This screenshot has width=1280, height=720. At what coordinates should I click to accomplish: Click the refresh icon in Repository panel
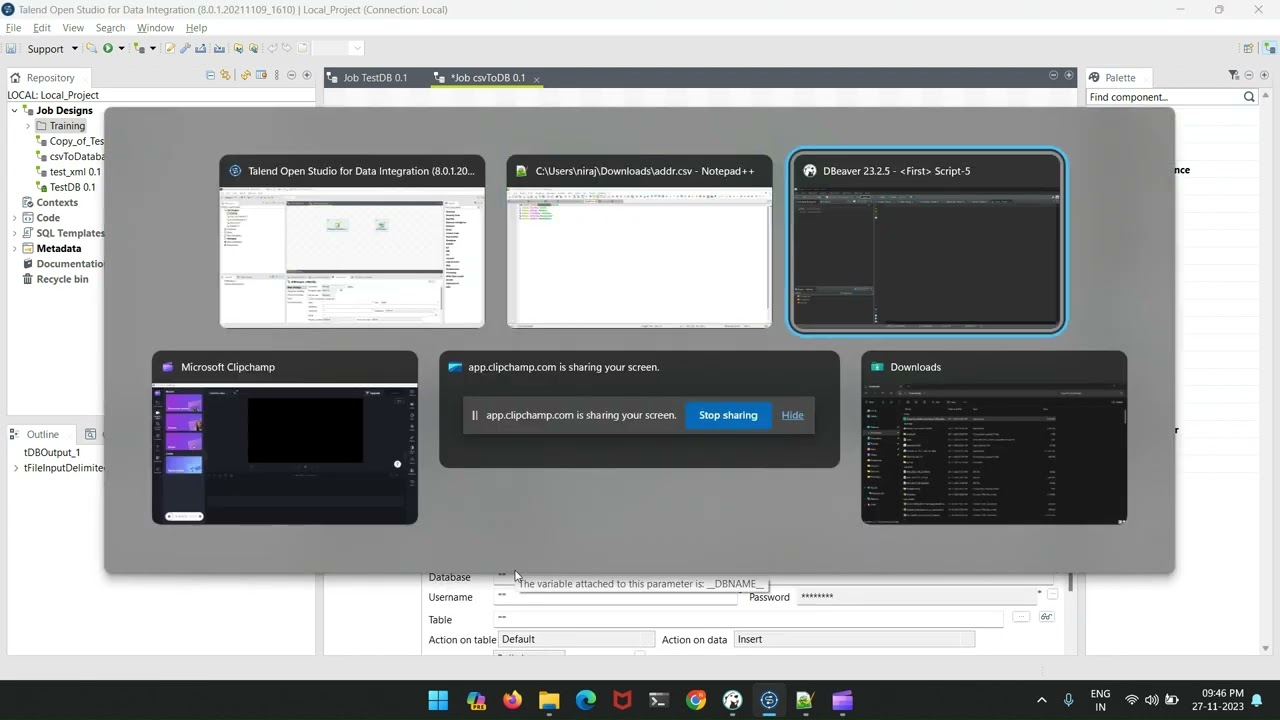246,75
